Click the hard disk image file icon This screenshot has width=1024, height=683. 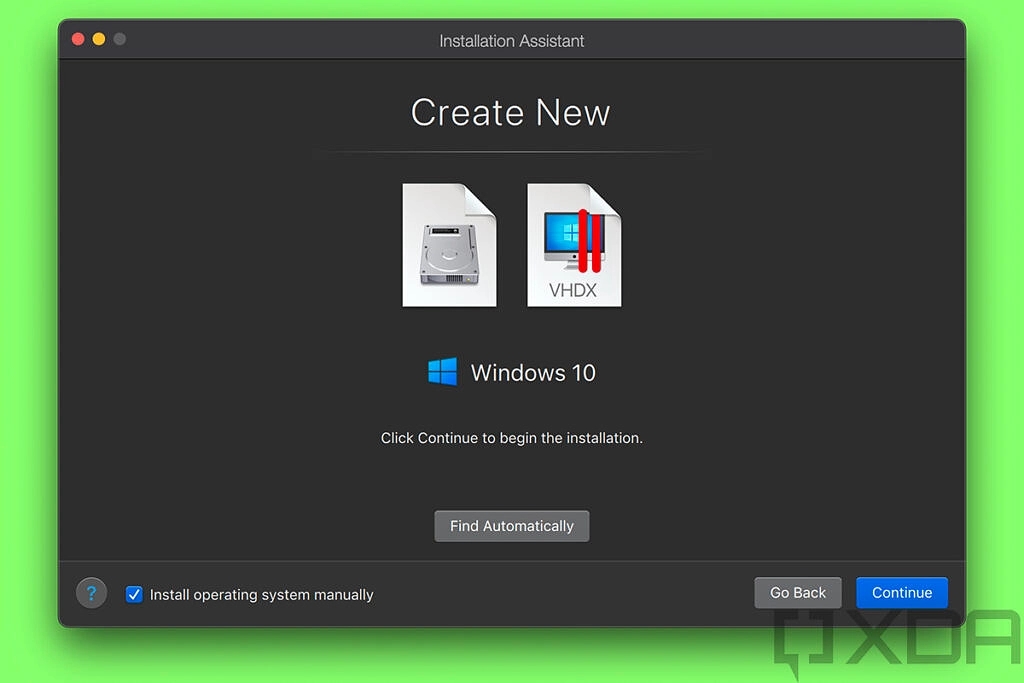point(449,245)
